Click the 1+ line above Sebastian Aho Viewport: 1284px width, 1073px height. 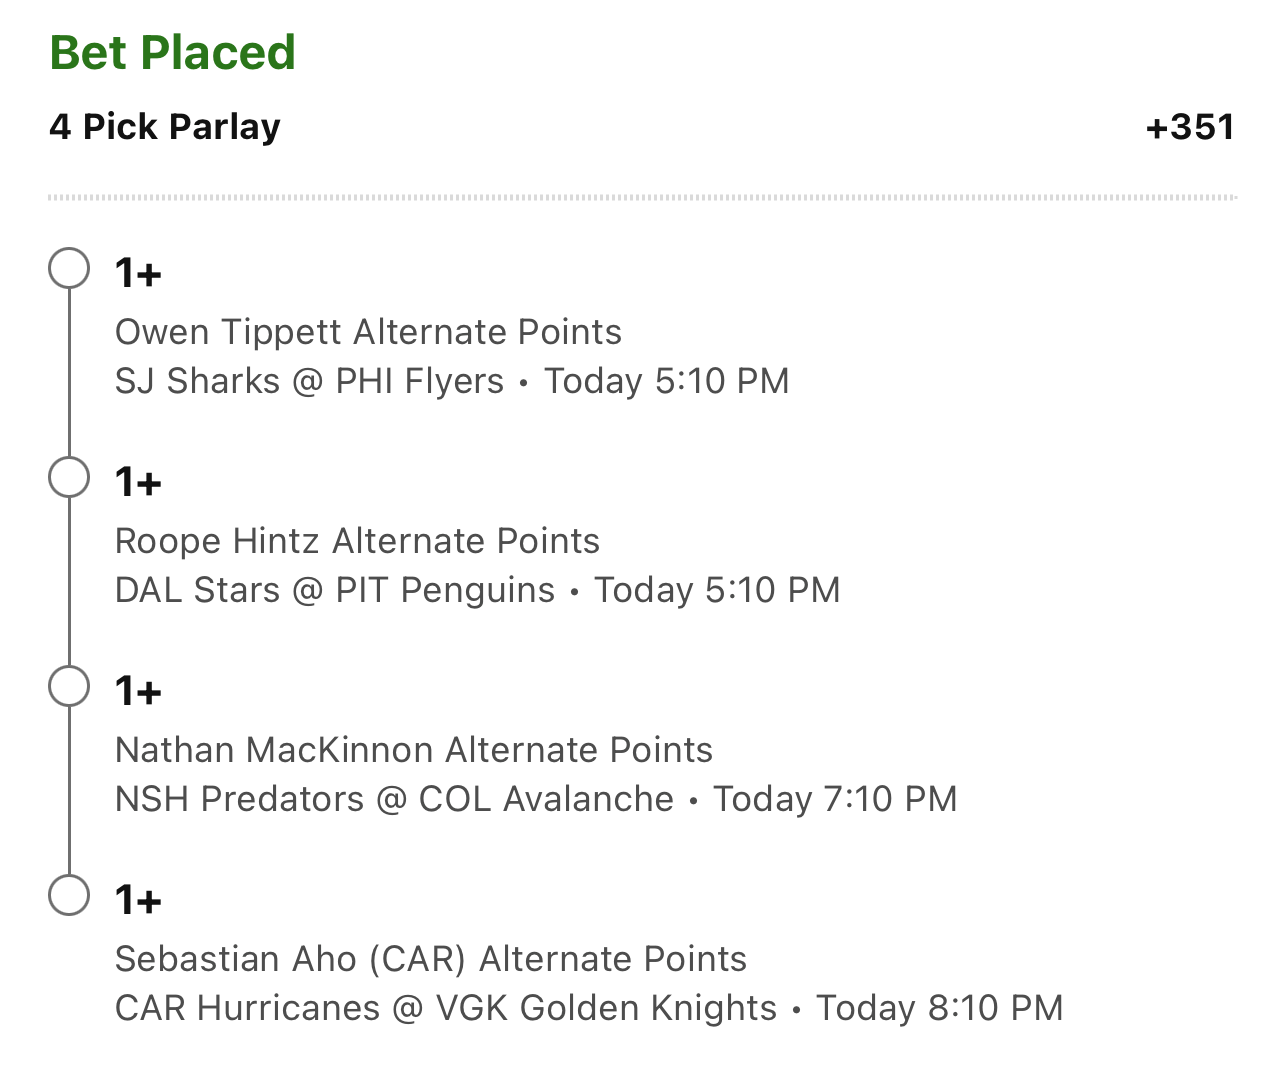click(x=138, y=900)
